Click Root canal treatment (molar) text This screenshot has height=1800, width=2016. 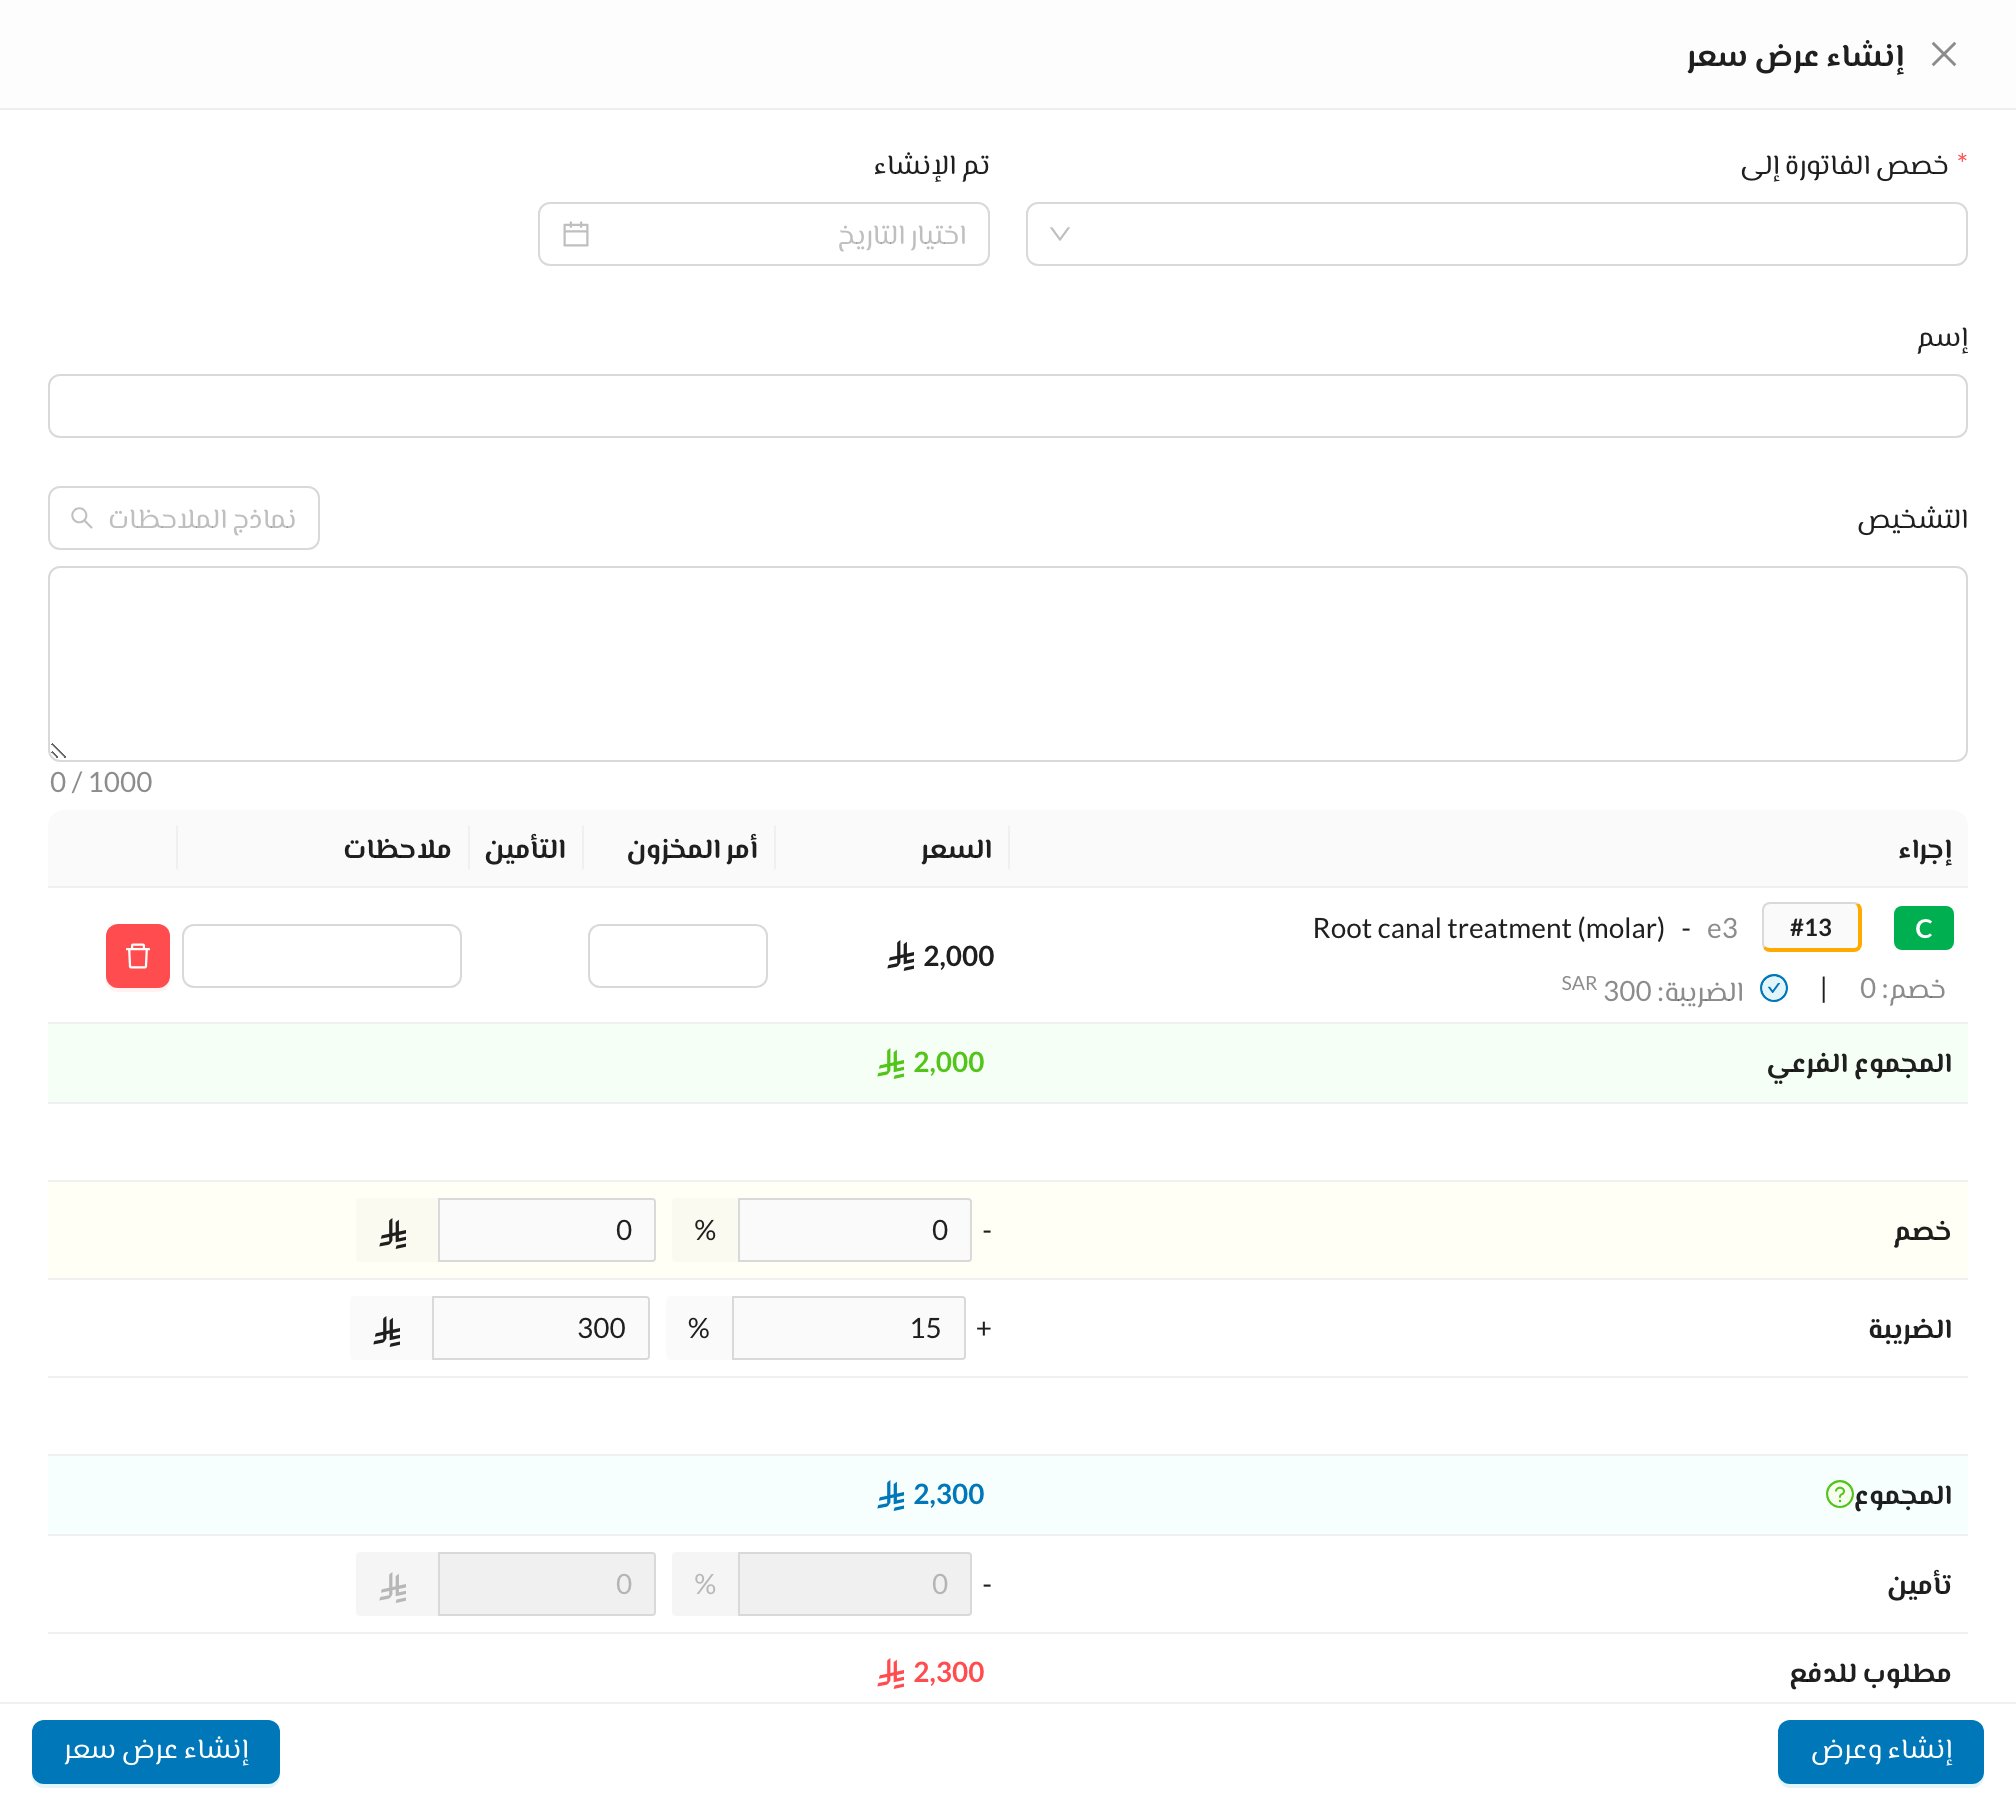tap(1488, 928)
